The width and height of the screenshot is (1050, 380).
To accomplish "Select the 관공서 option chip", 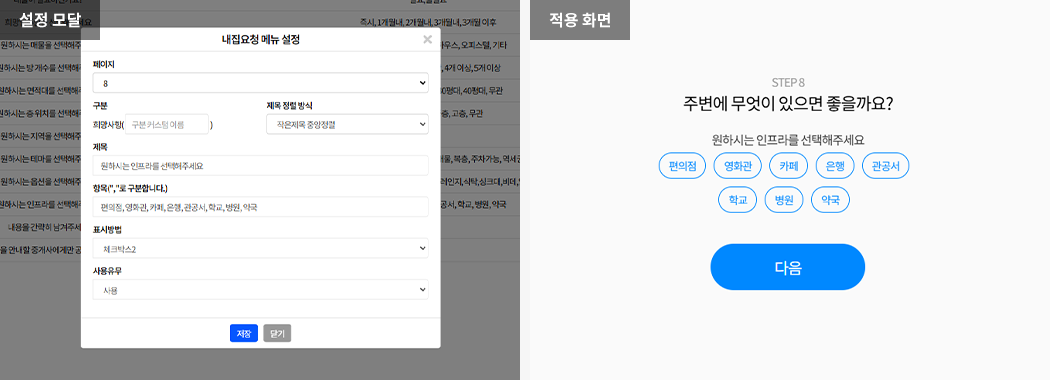I will tap(885, 166).
